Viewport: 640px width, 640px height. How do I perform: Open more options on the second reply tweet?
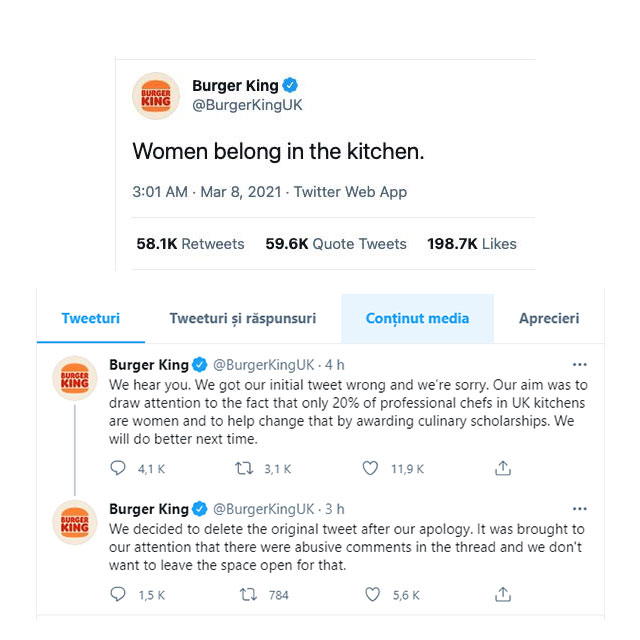tap(579, 508)
